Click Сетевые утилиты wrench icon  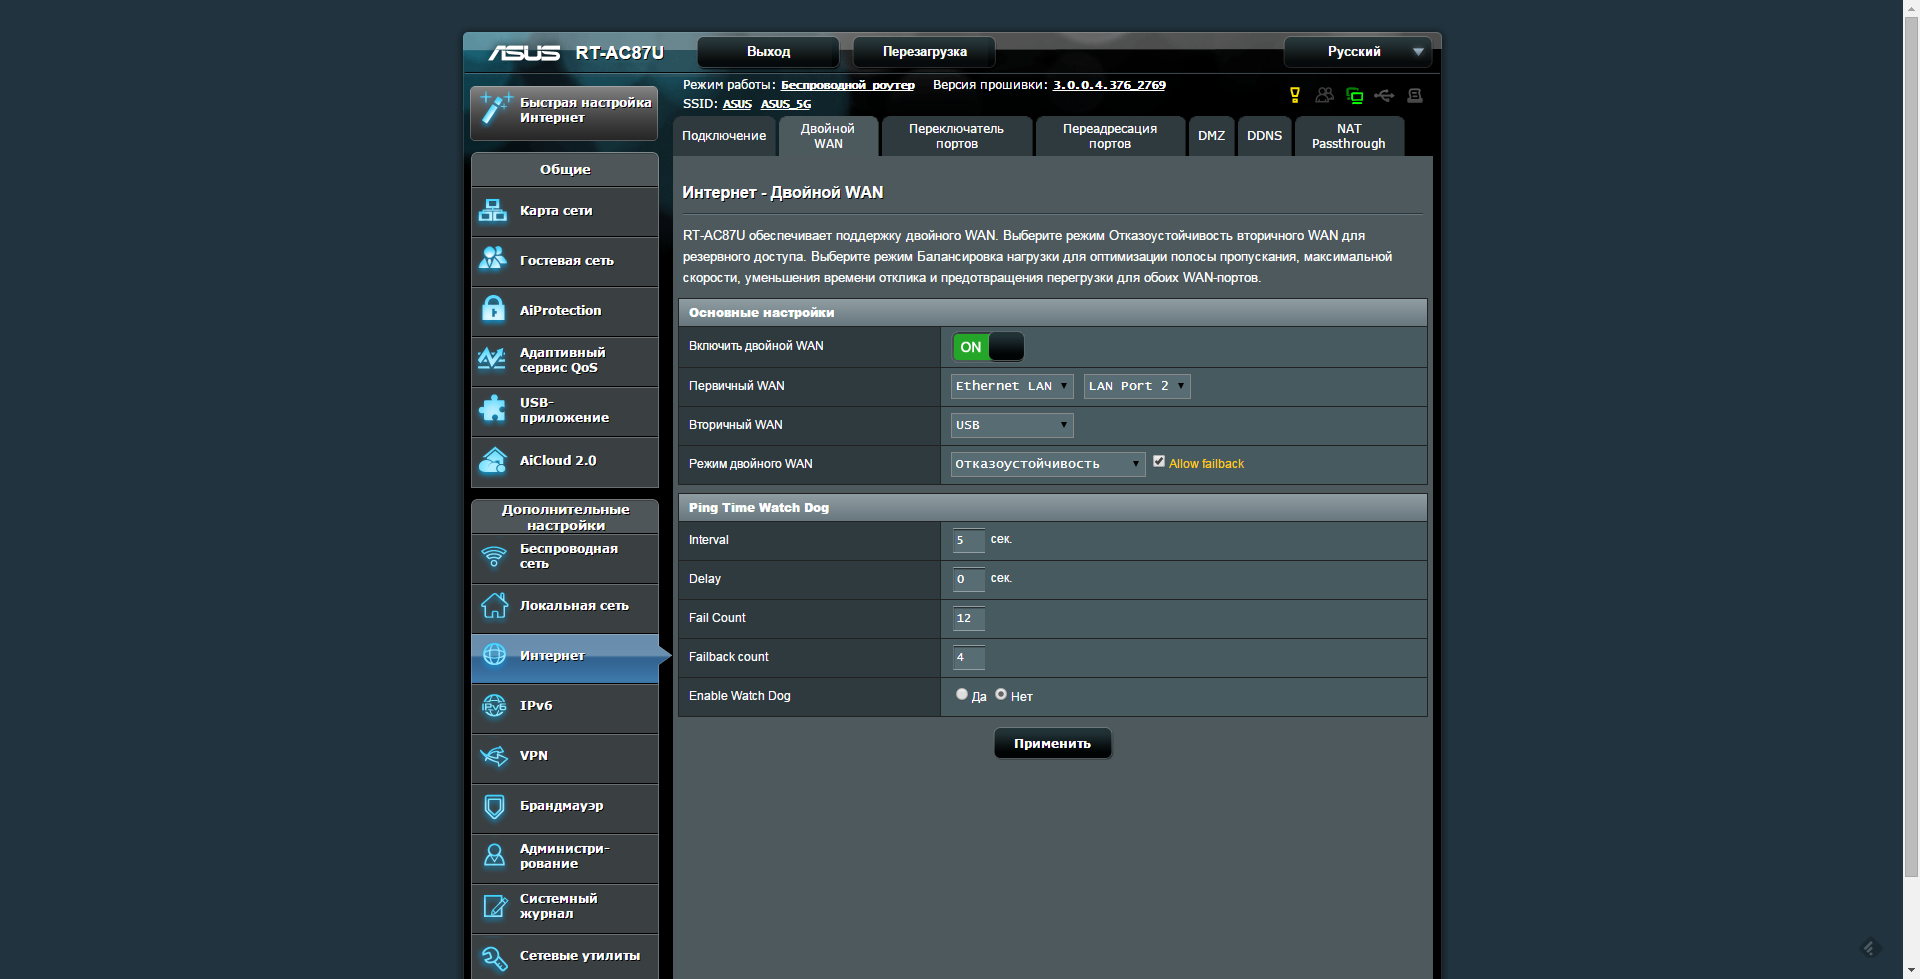click(x=494, y=957)
